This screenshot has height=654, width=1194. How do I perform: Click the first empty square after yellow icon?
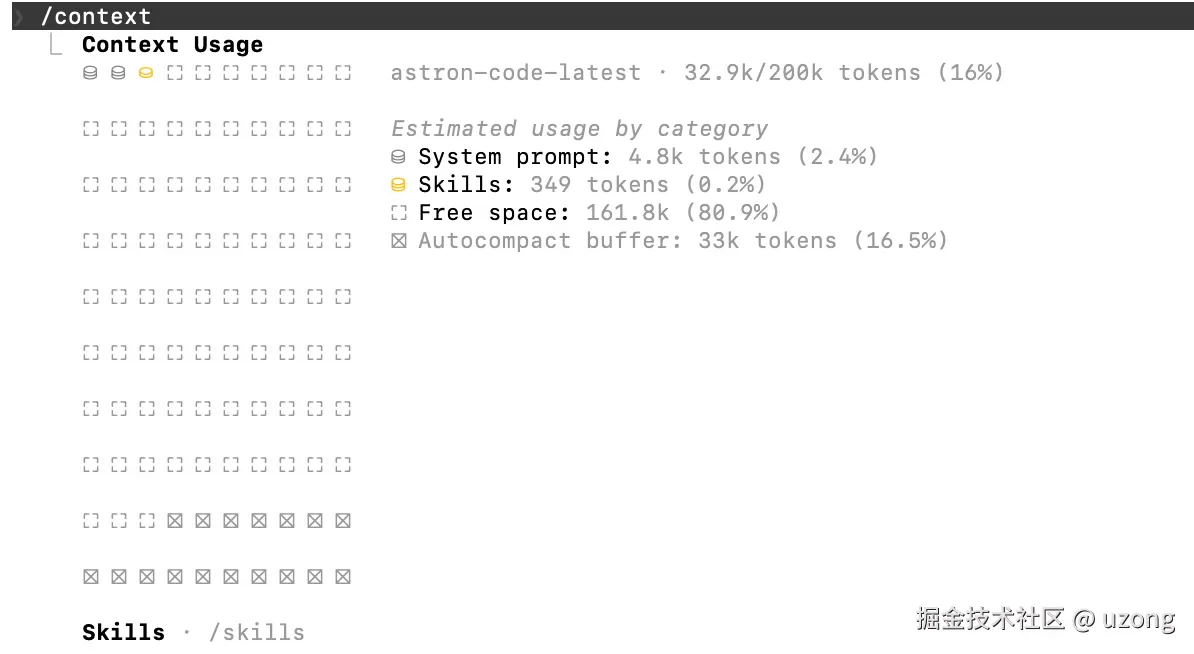(174, 73)
